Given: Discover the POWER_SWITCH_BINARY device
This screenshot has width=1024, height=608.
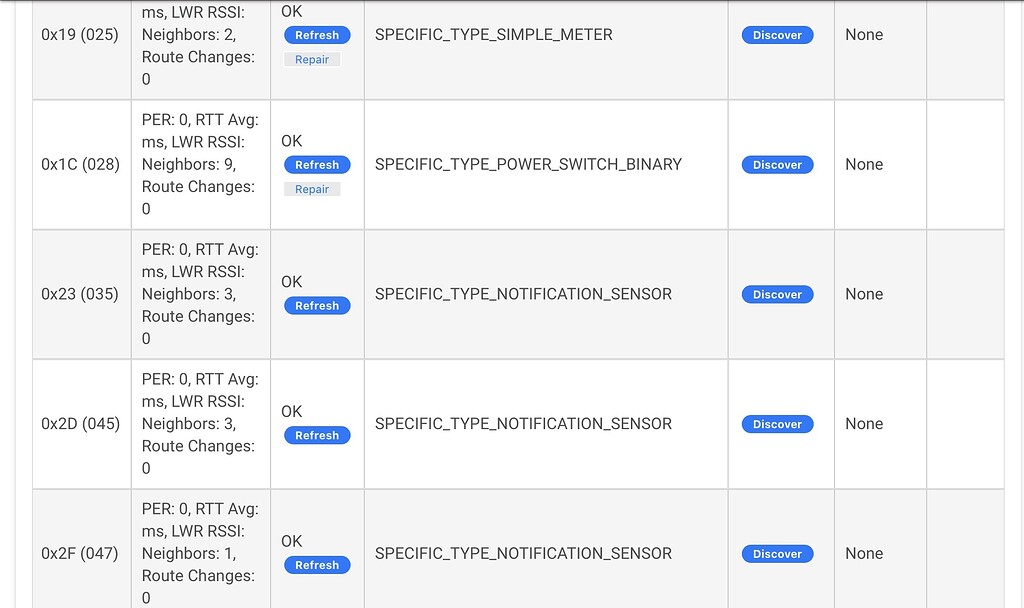Looking at the screenshot, I should 777,165.
